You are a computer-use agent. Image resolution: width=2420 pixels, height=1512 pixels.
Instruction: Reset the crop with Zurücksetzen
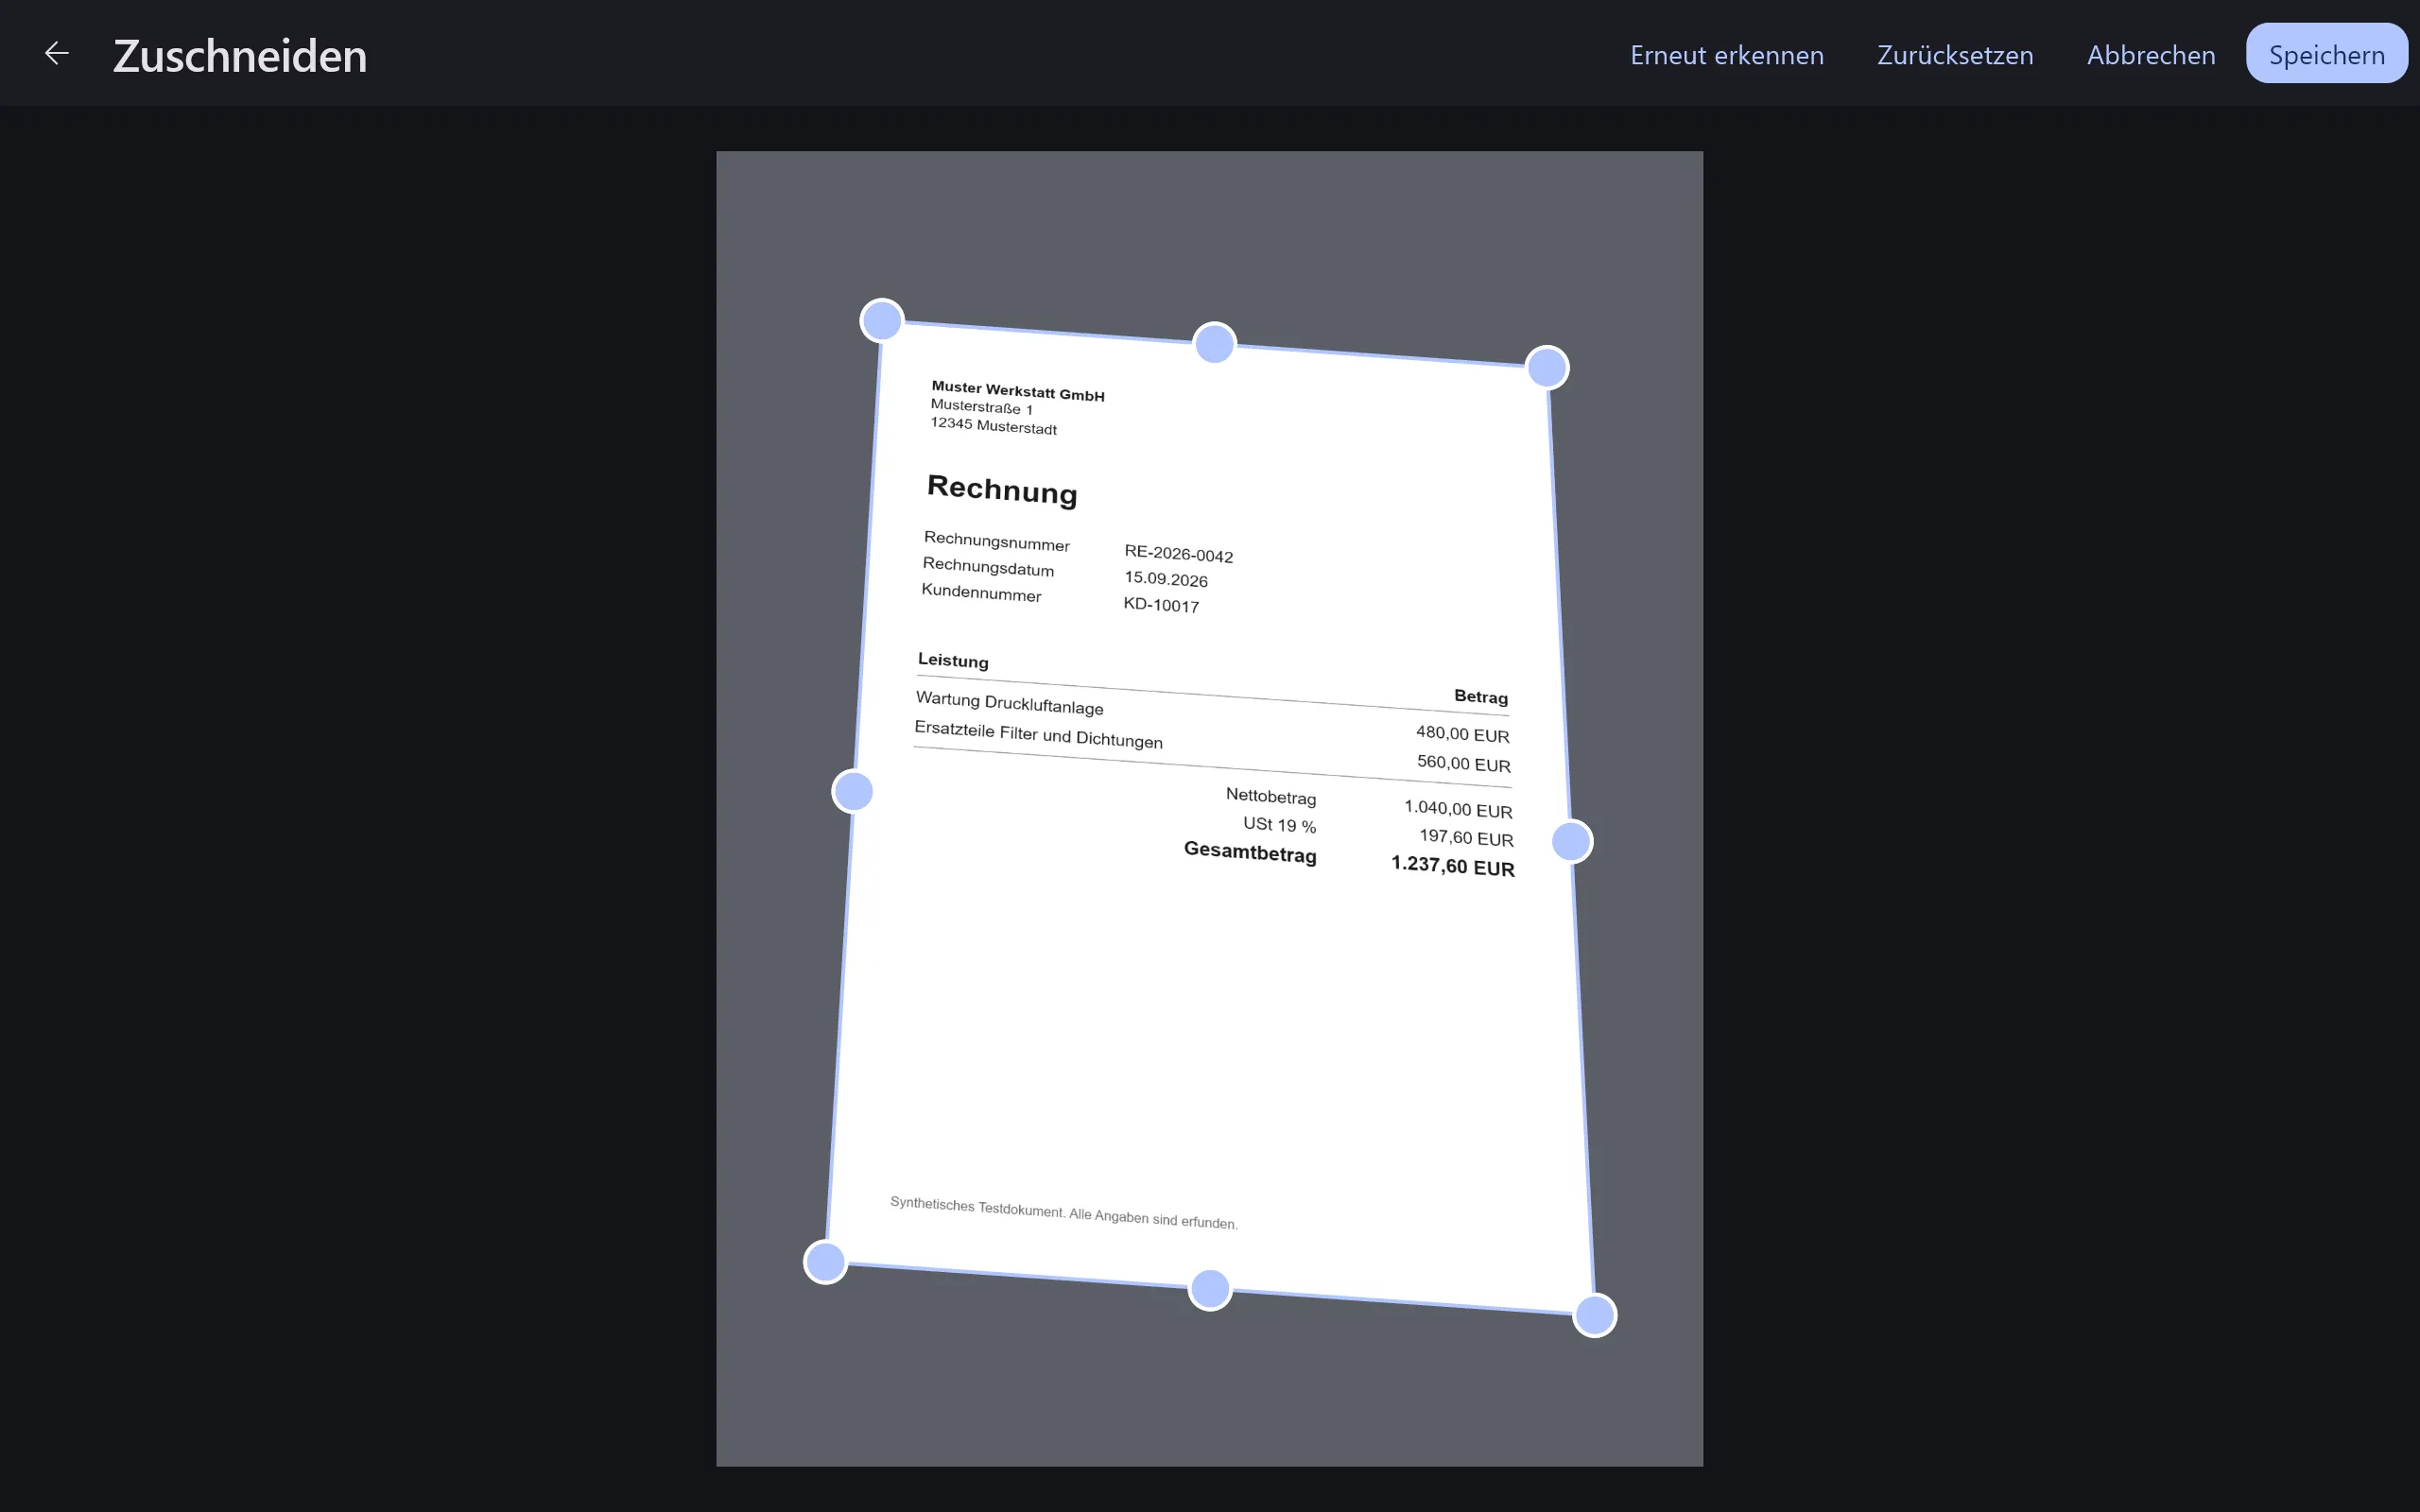coord(1955,55)
